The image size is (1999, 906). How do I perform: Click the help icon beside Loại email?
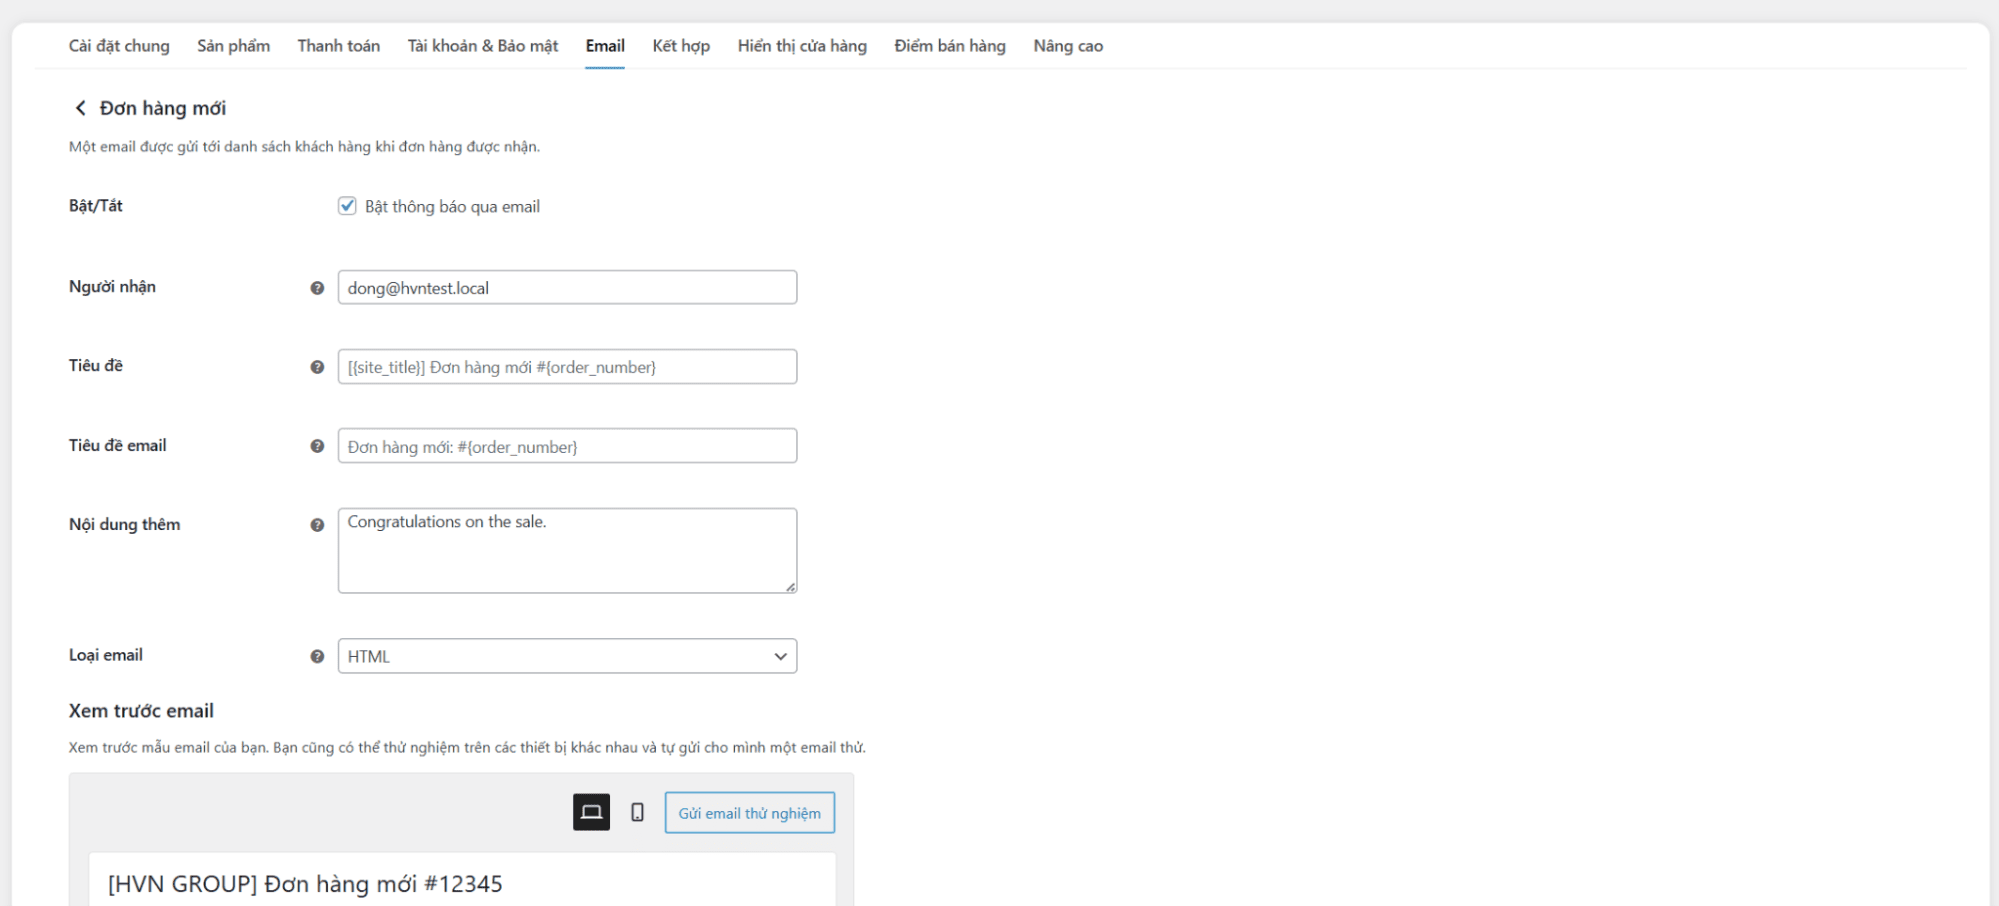tap(317, 655)
